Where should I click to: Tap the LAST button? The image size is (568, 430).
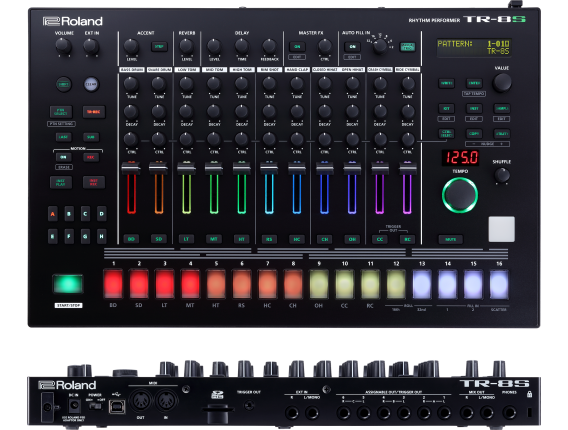point(63,137)
